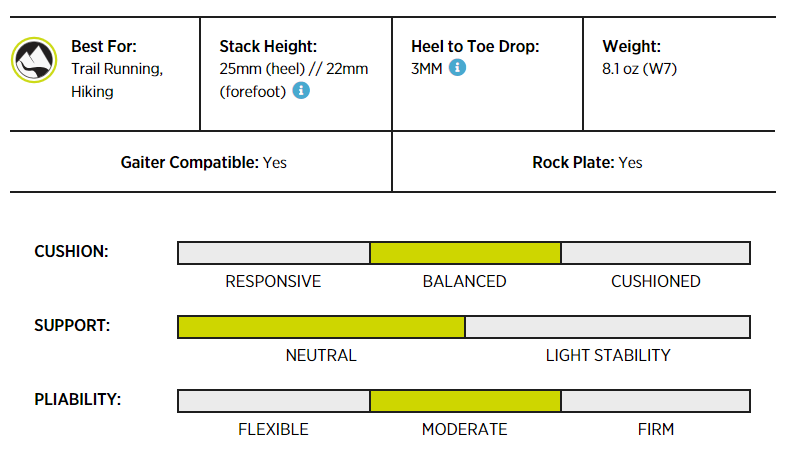Screen dimensions: 790x454
Task: Select the highlighted Moderate pliability segment
Action: (465, 401)
